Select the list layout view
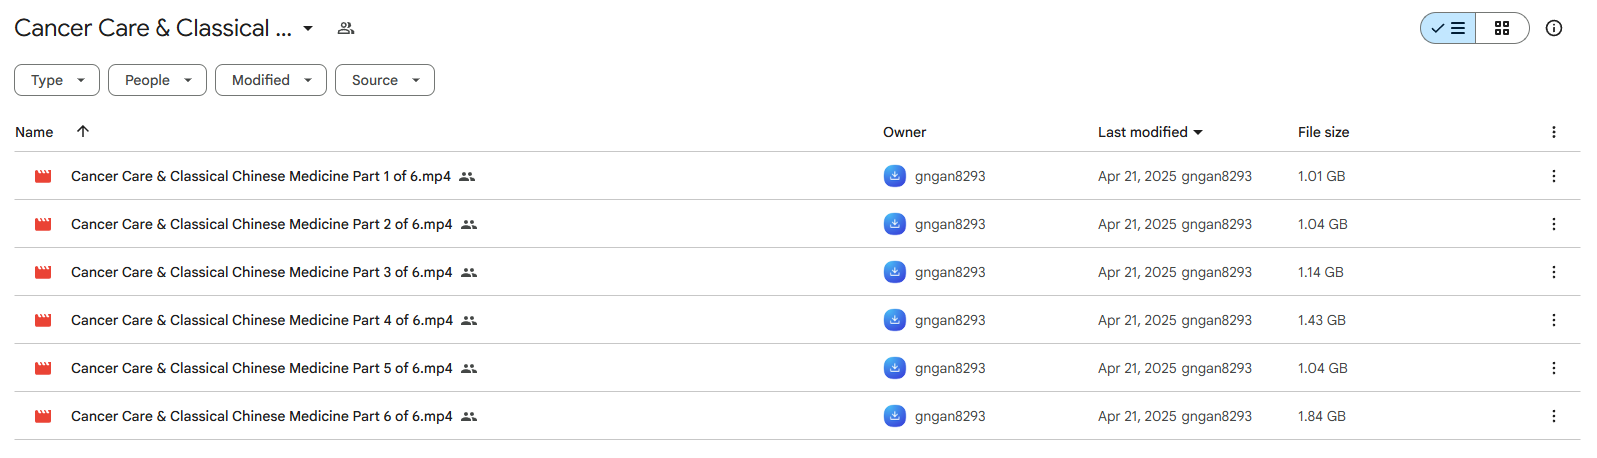Viewport: 1597px width, 458px height. [1448, 28]
